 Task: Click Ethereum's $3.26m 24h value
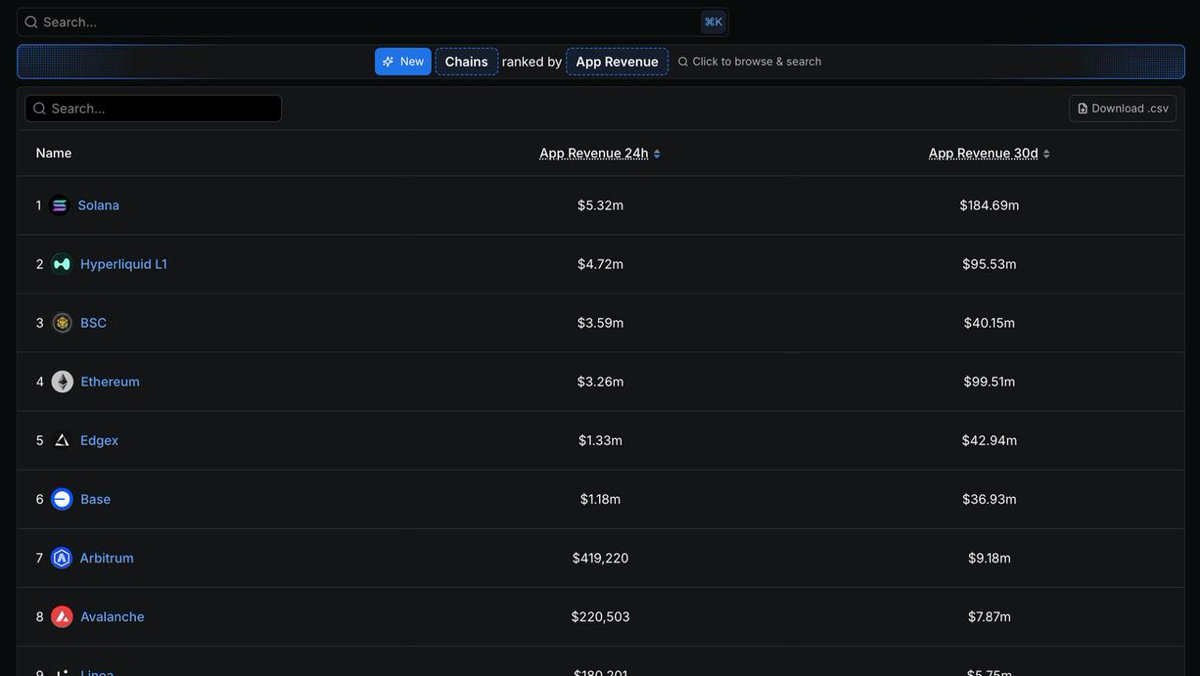pos(600,382)
